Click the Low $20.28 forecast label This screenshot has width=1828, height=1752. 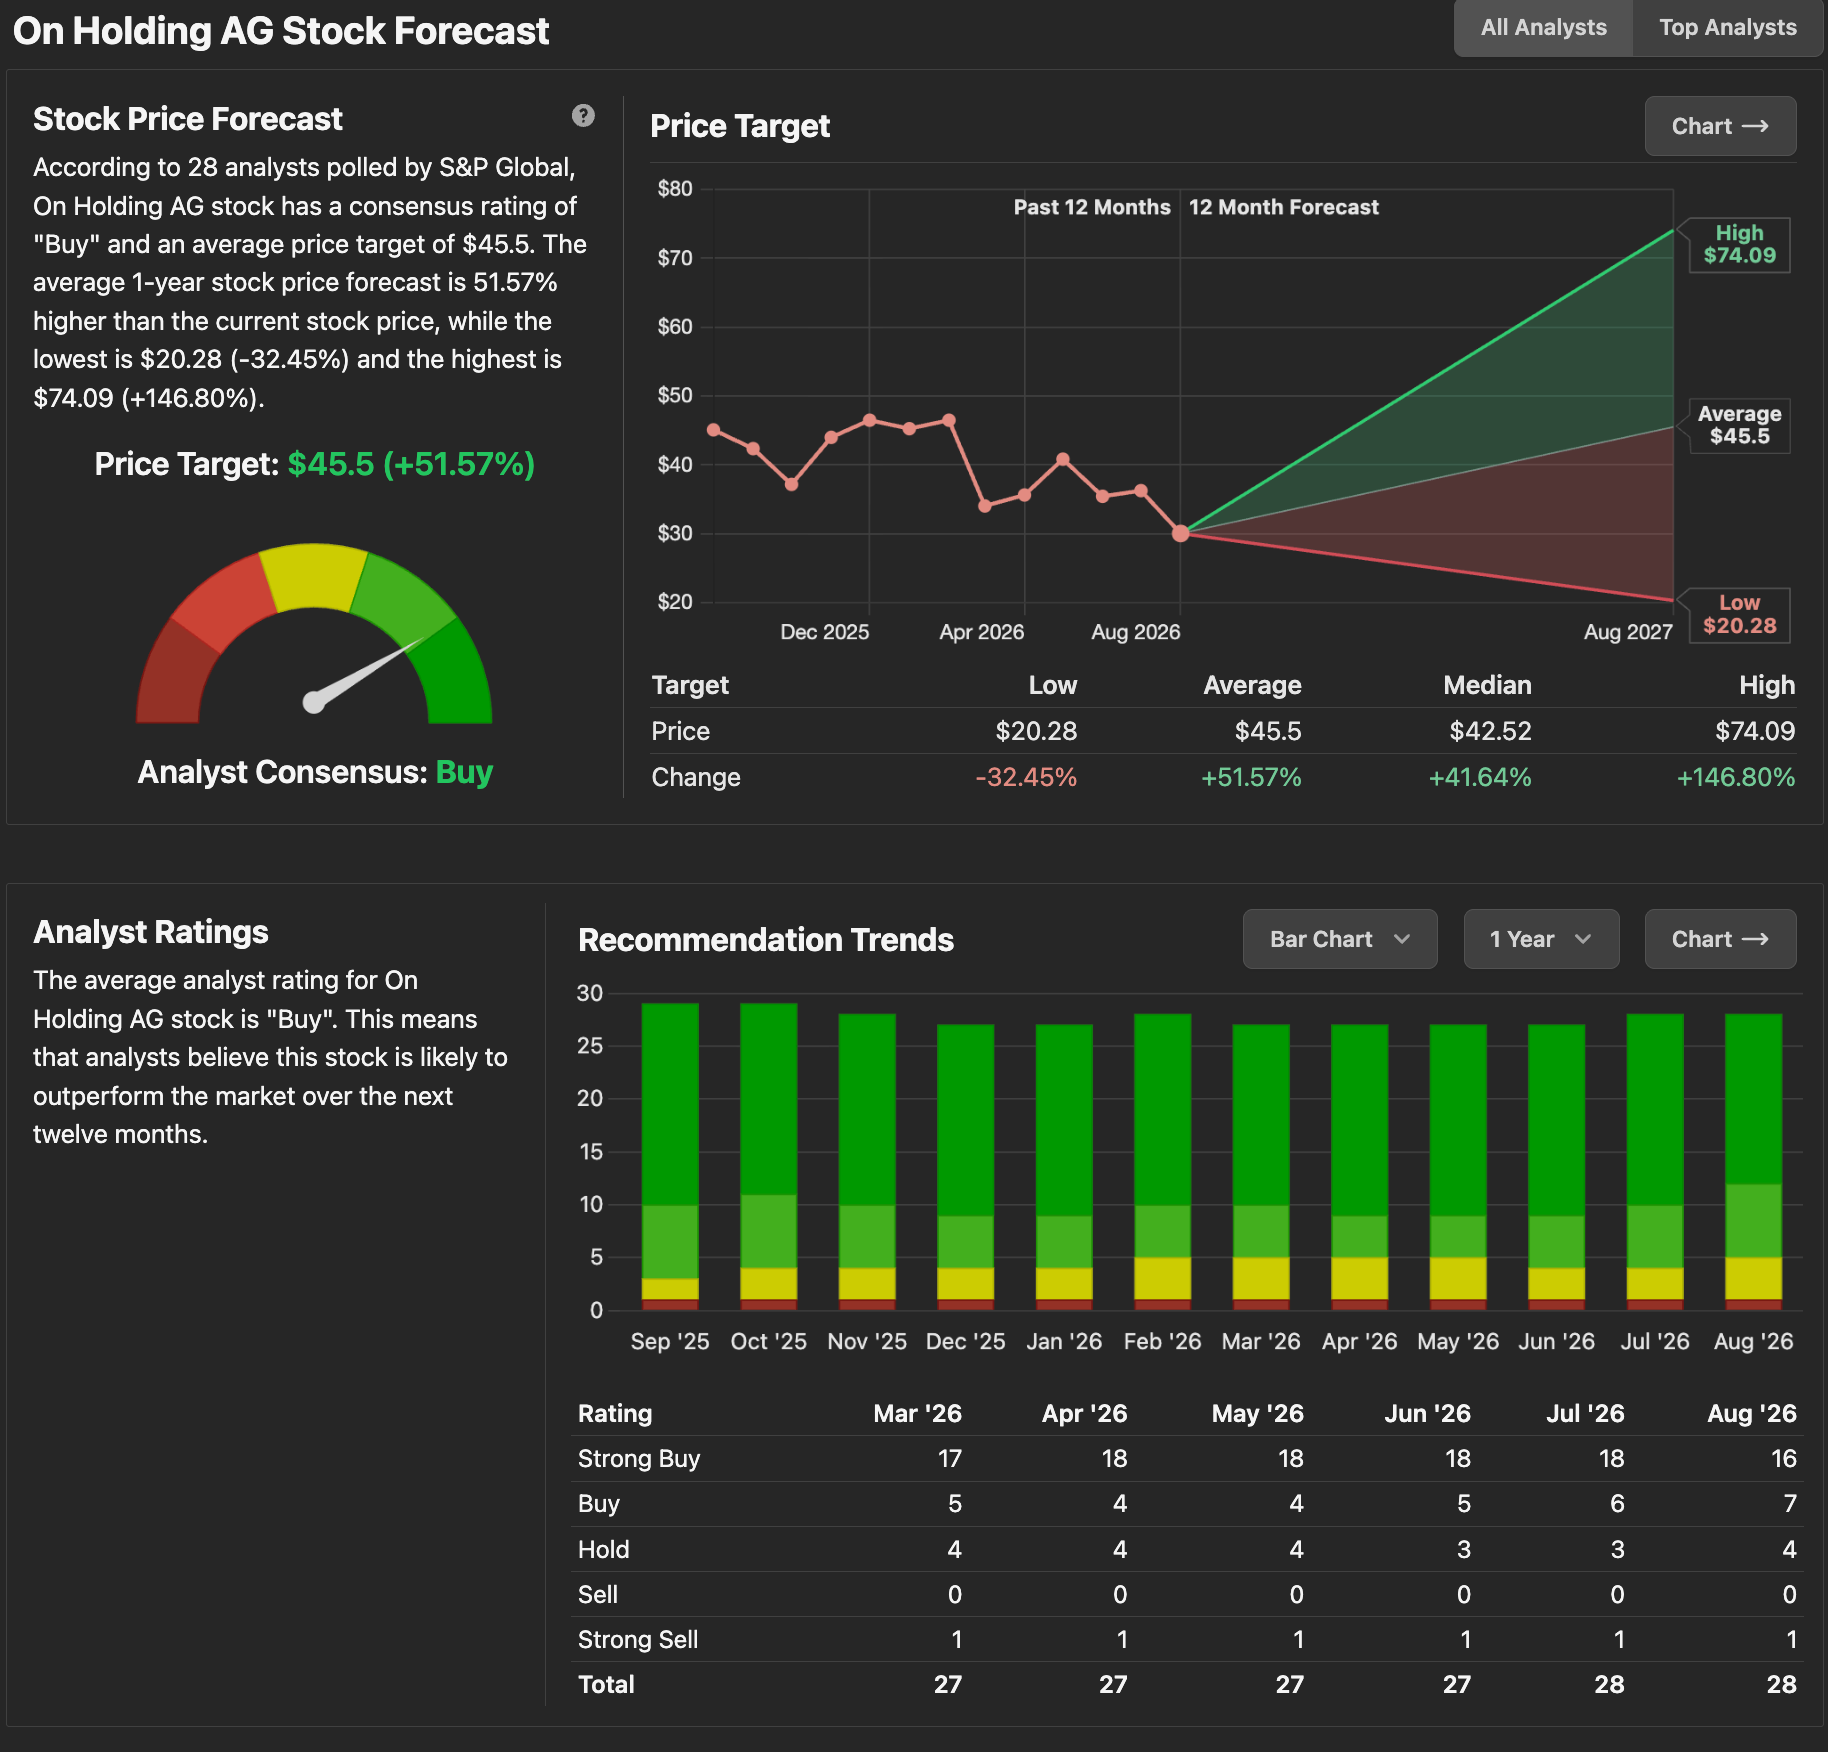1739,615
